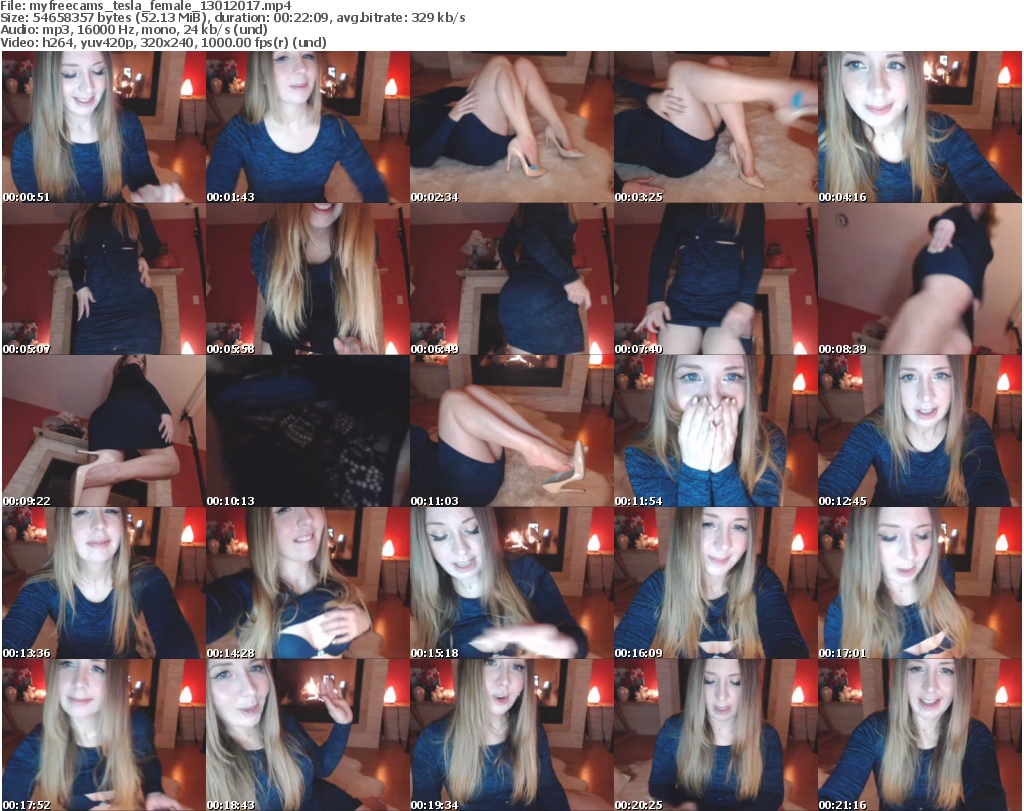The height and width of the screenshot is (811, 1024).
Task: Select the thumbnail stamped 00:00:51
Action: point(104,127)
